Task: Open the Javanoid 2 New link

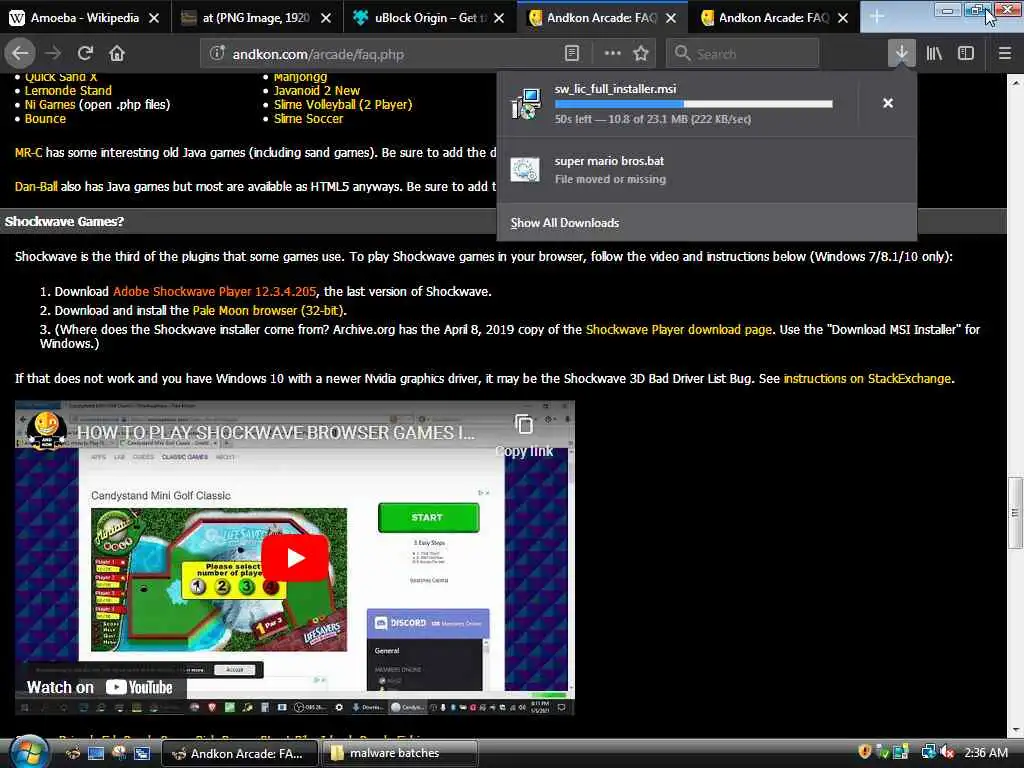Action: [x=317, y=90]
